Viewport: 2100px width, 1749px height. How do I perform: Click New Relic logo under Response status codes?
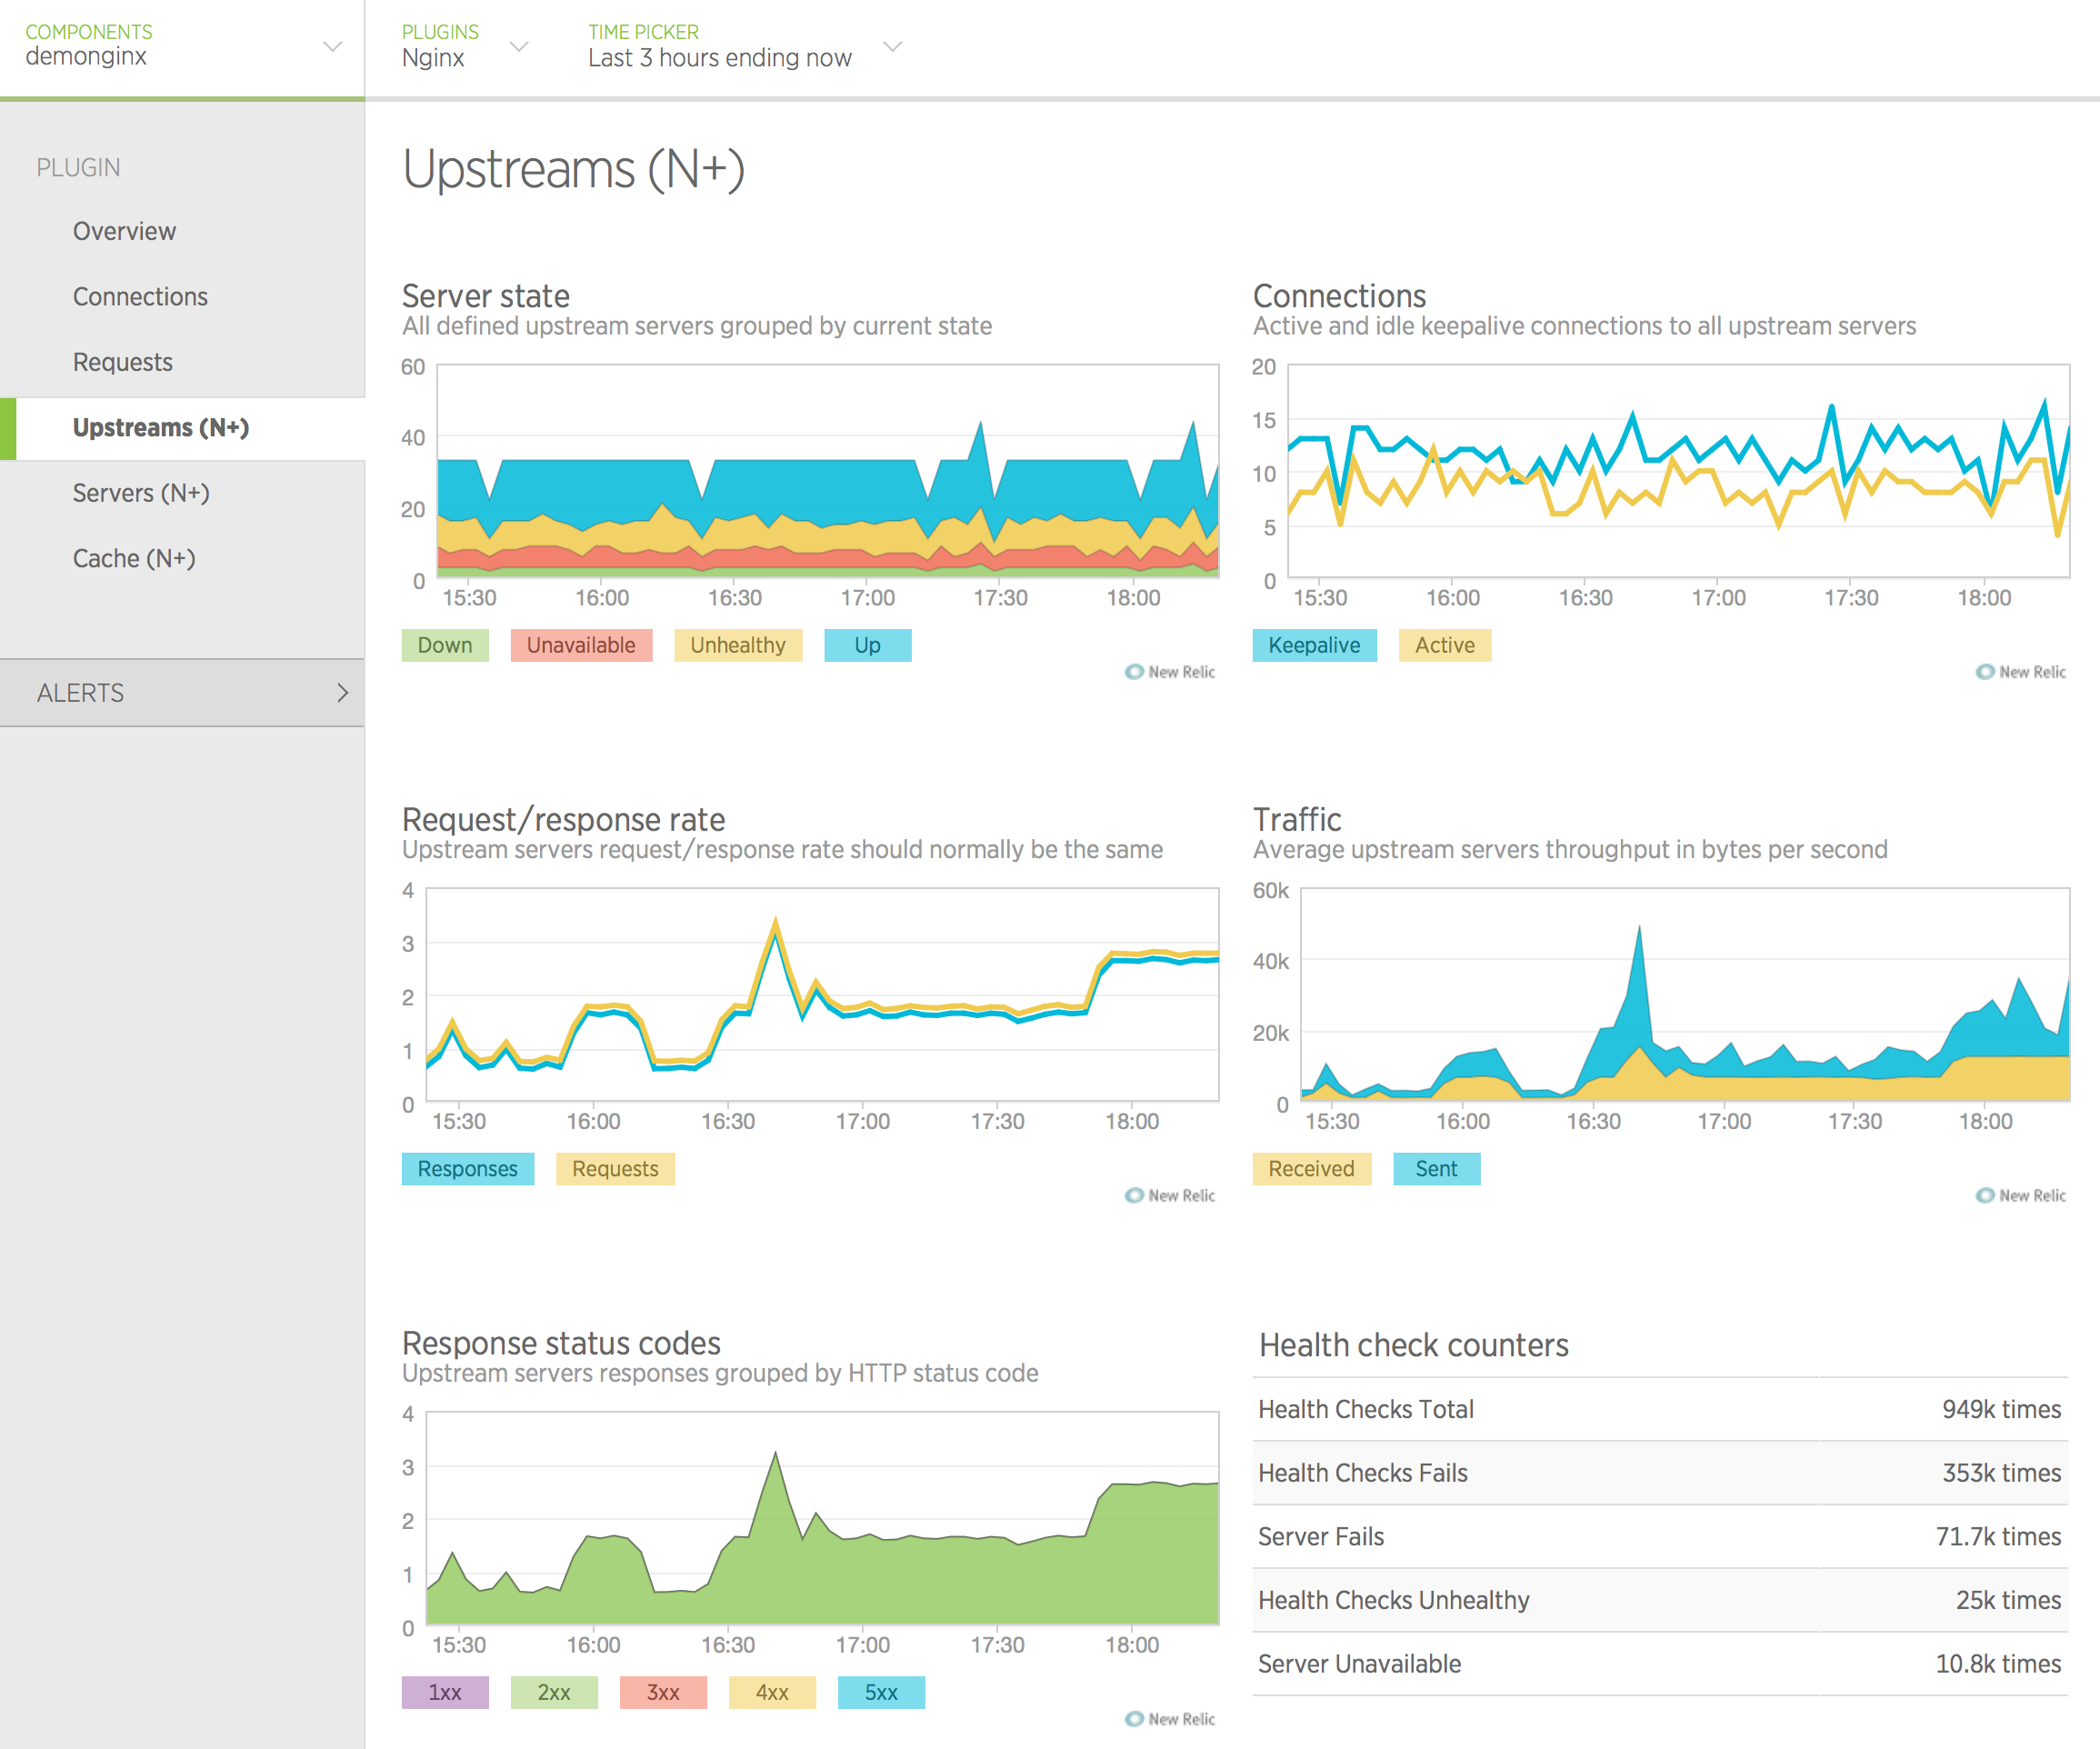[1170, 1719]
